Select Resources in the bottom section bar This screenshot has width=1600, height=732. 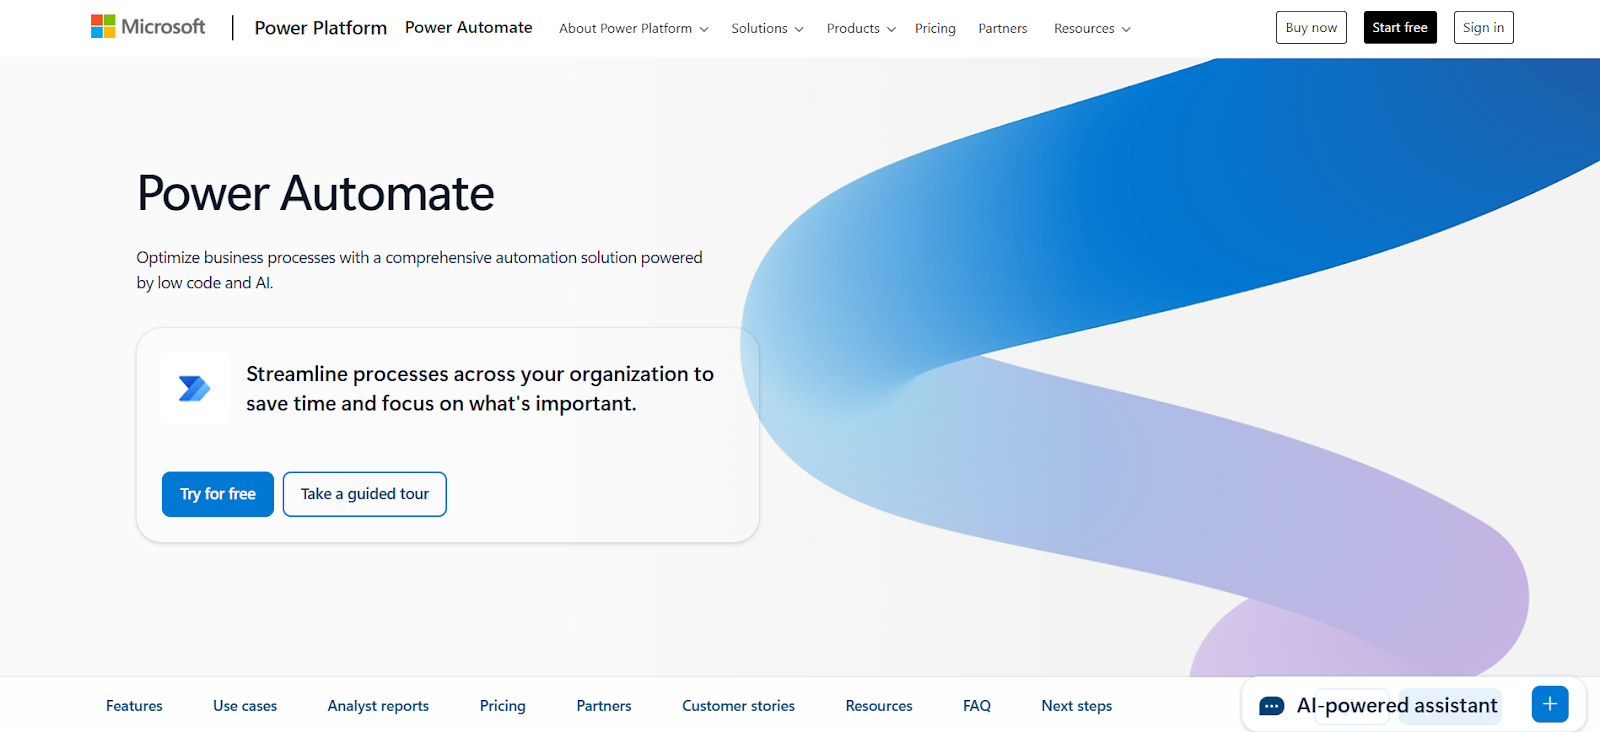(879, 706)
